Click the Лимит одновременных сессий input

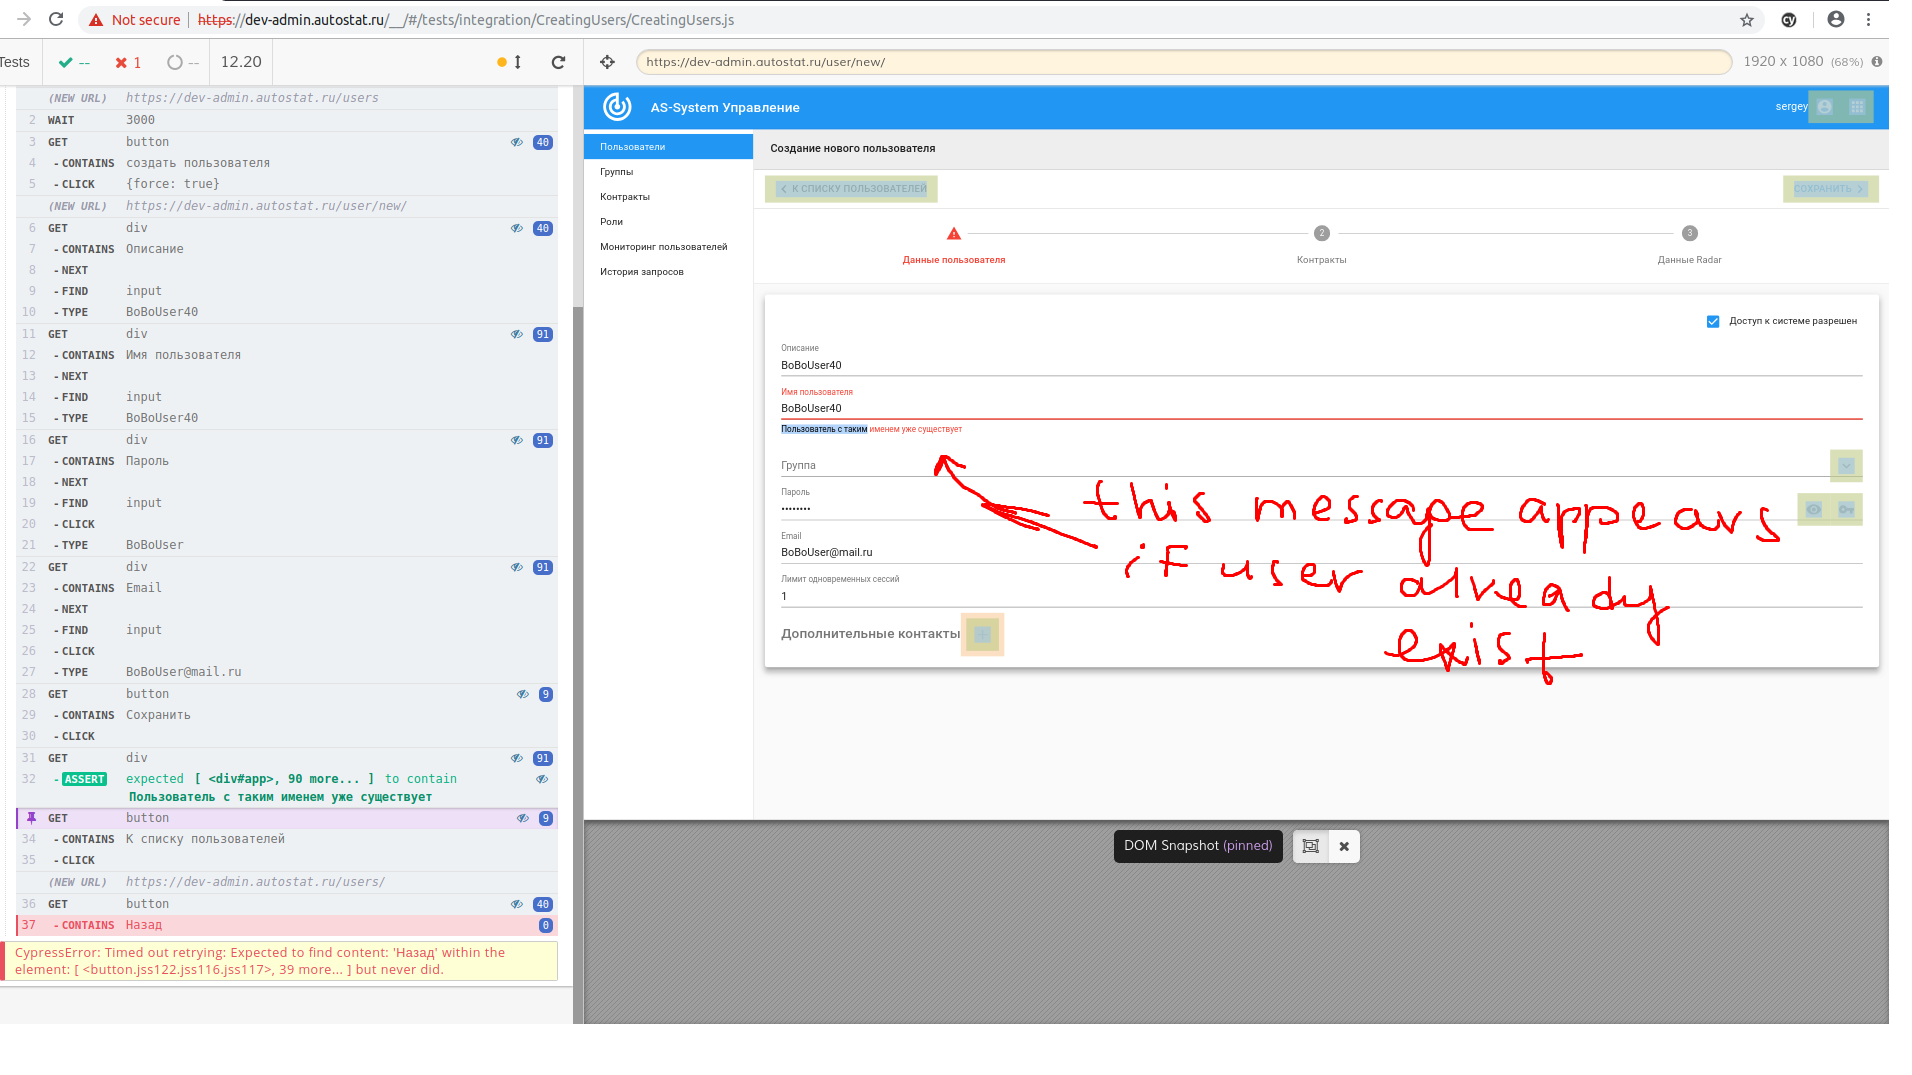(x=1321, y=597)
